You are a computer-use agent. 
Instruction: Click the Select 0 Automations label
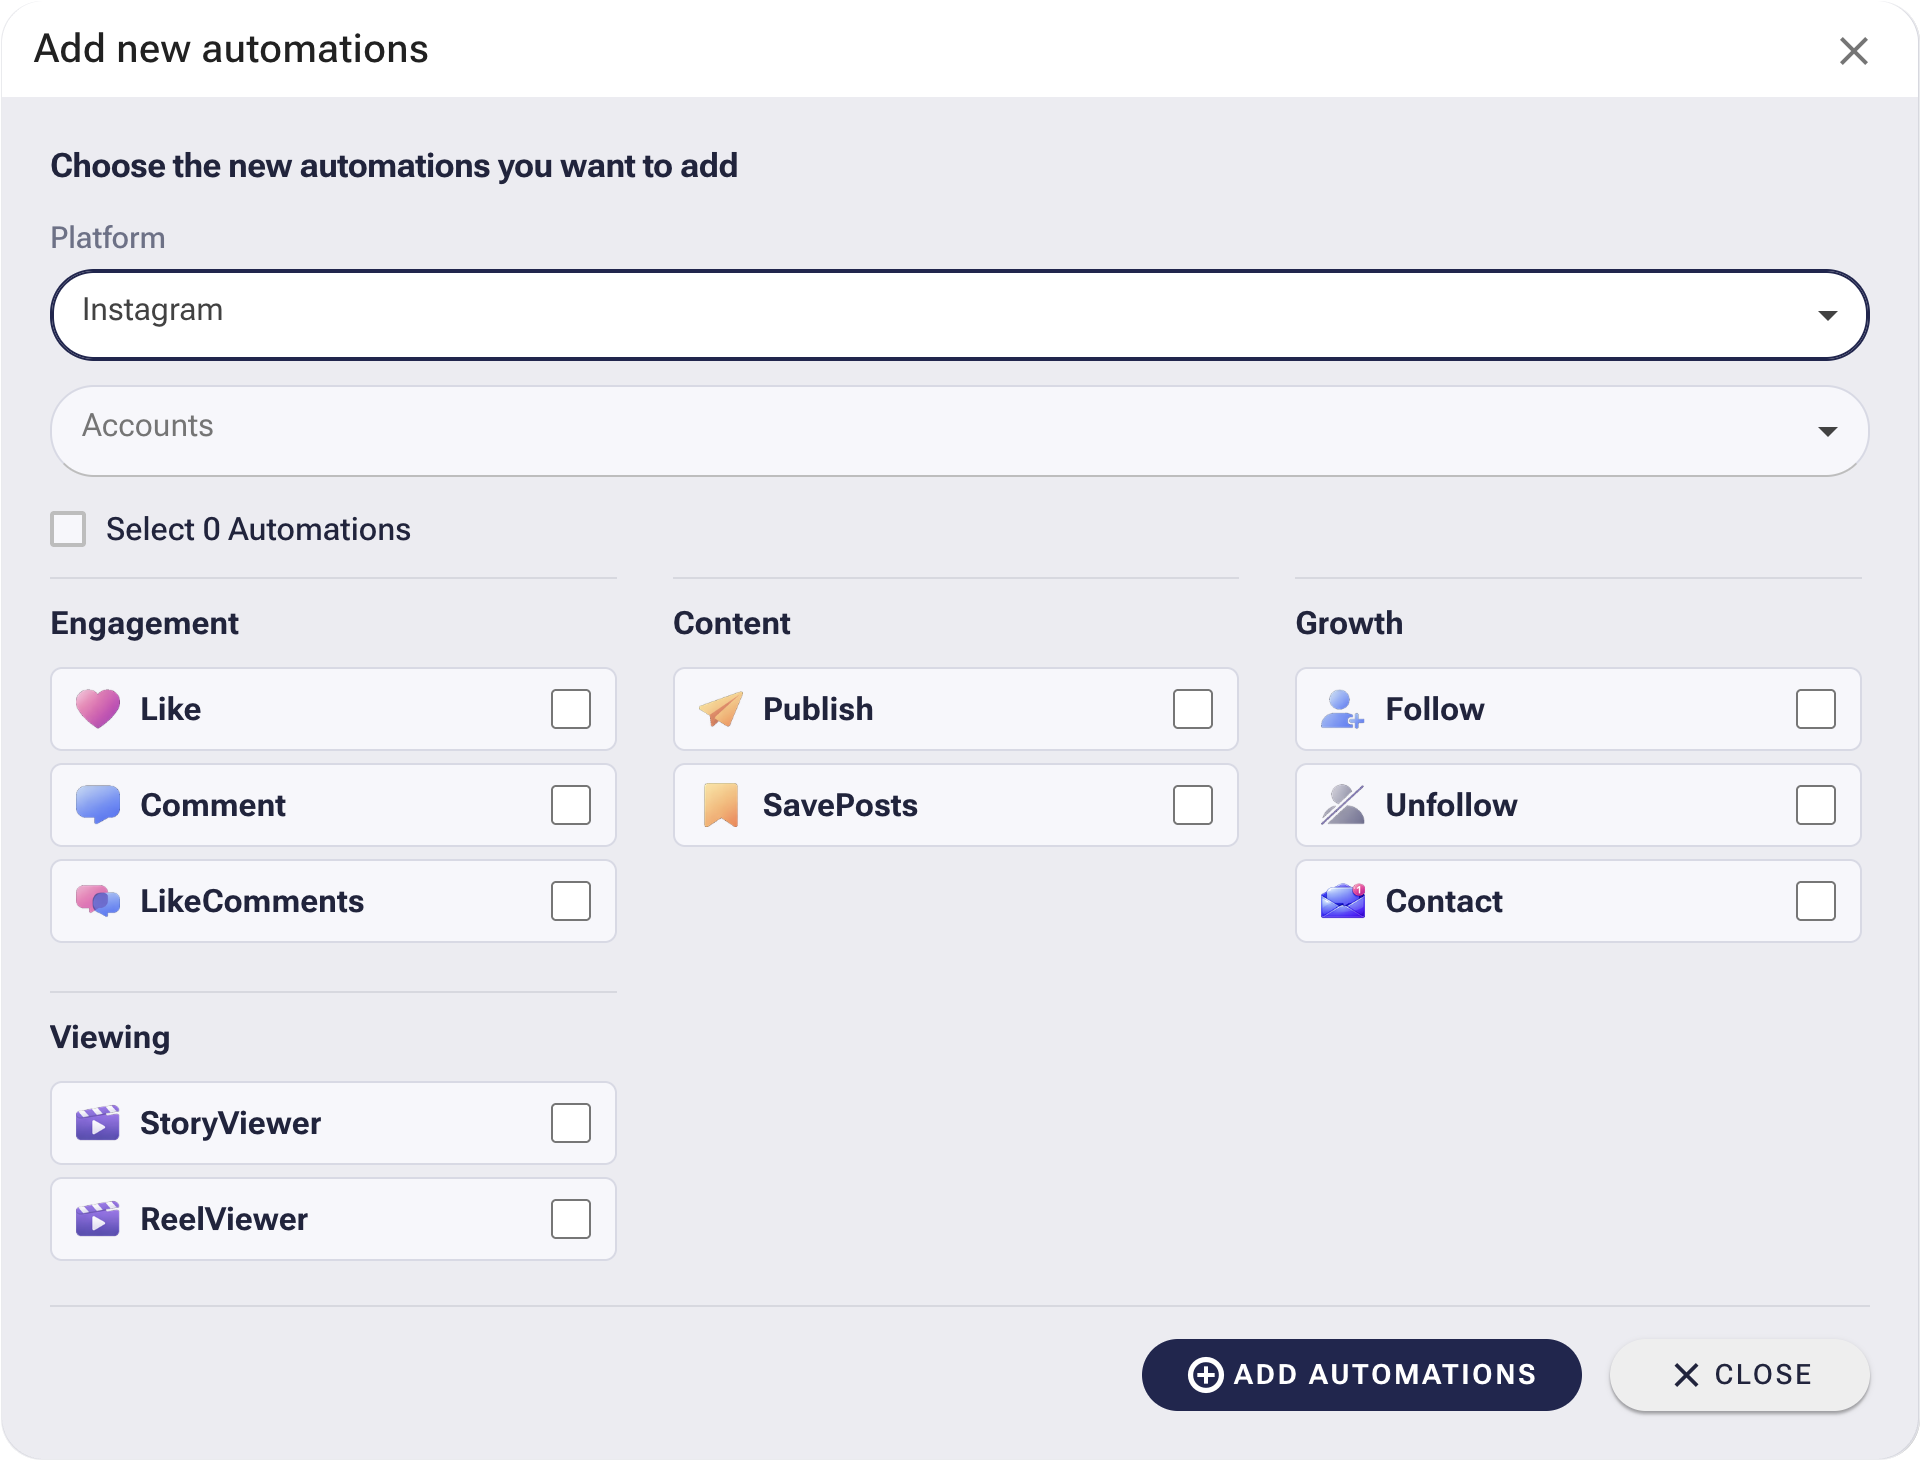[x=258, y=529]
